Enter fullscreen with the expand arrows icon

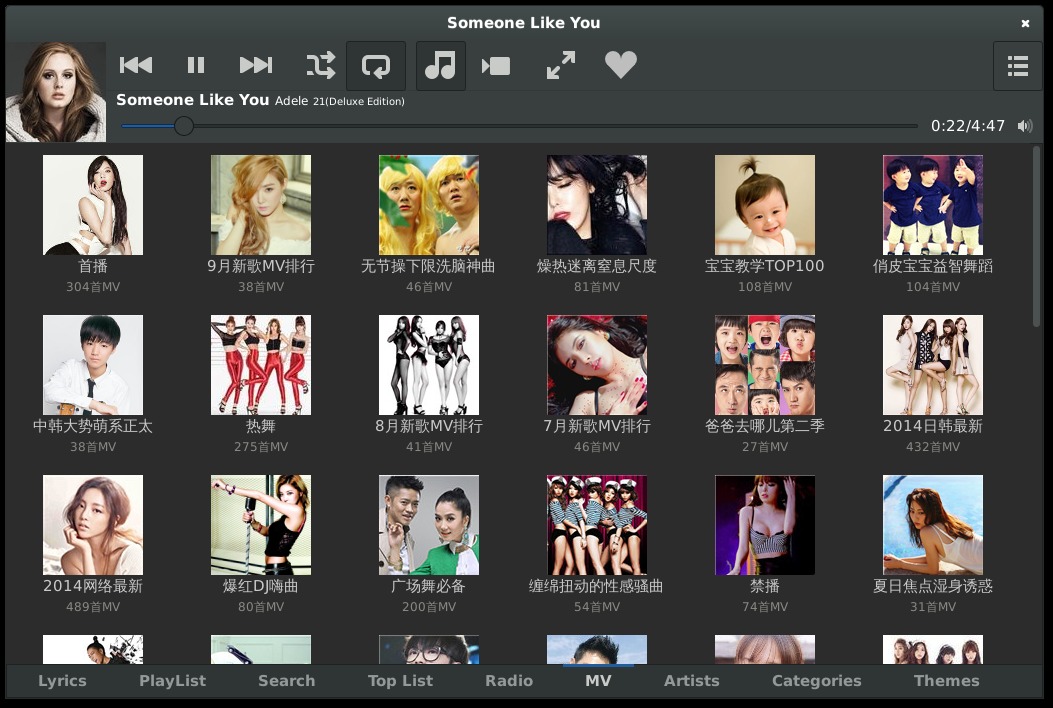point(561,65)
